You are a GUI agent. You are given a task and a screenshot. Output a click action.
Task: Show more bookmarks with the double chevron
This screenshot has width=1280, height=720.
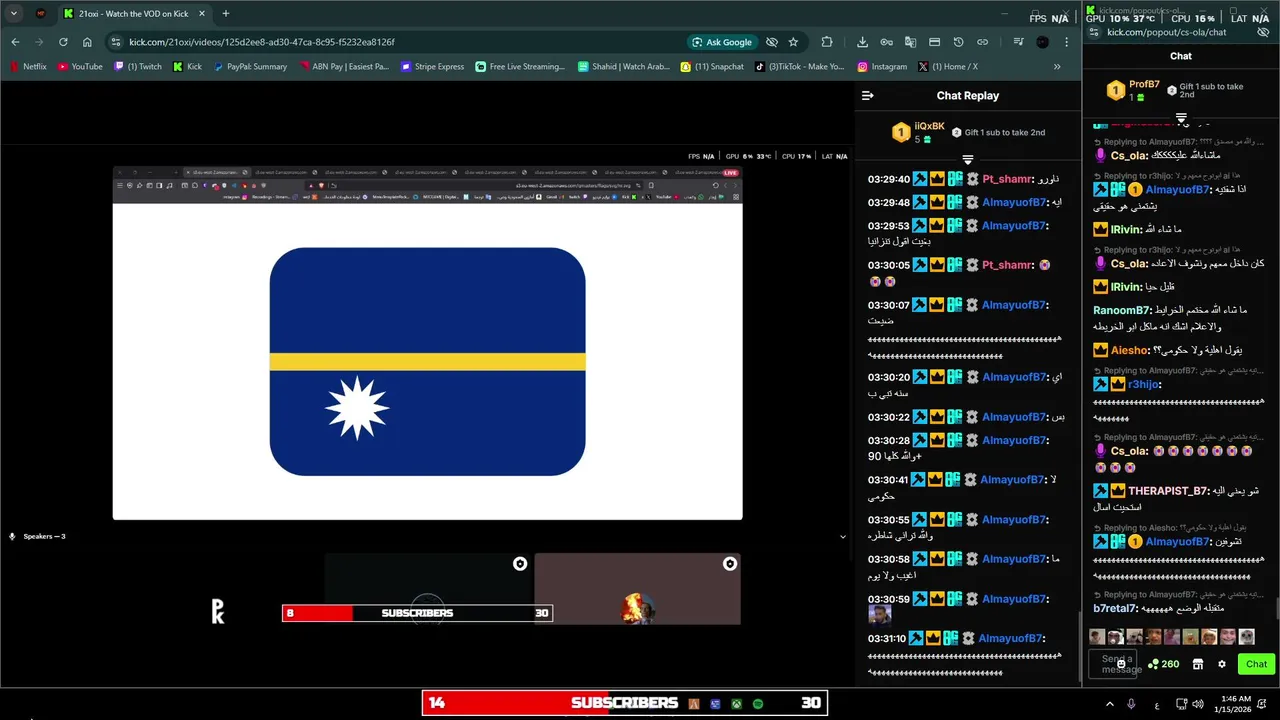pyautogui.click(x=1057, y=67)
